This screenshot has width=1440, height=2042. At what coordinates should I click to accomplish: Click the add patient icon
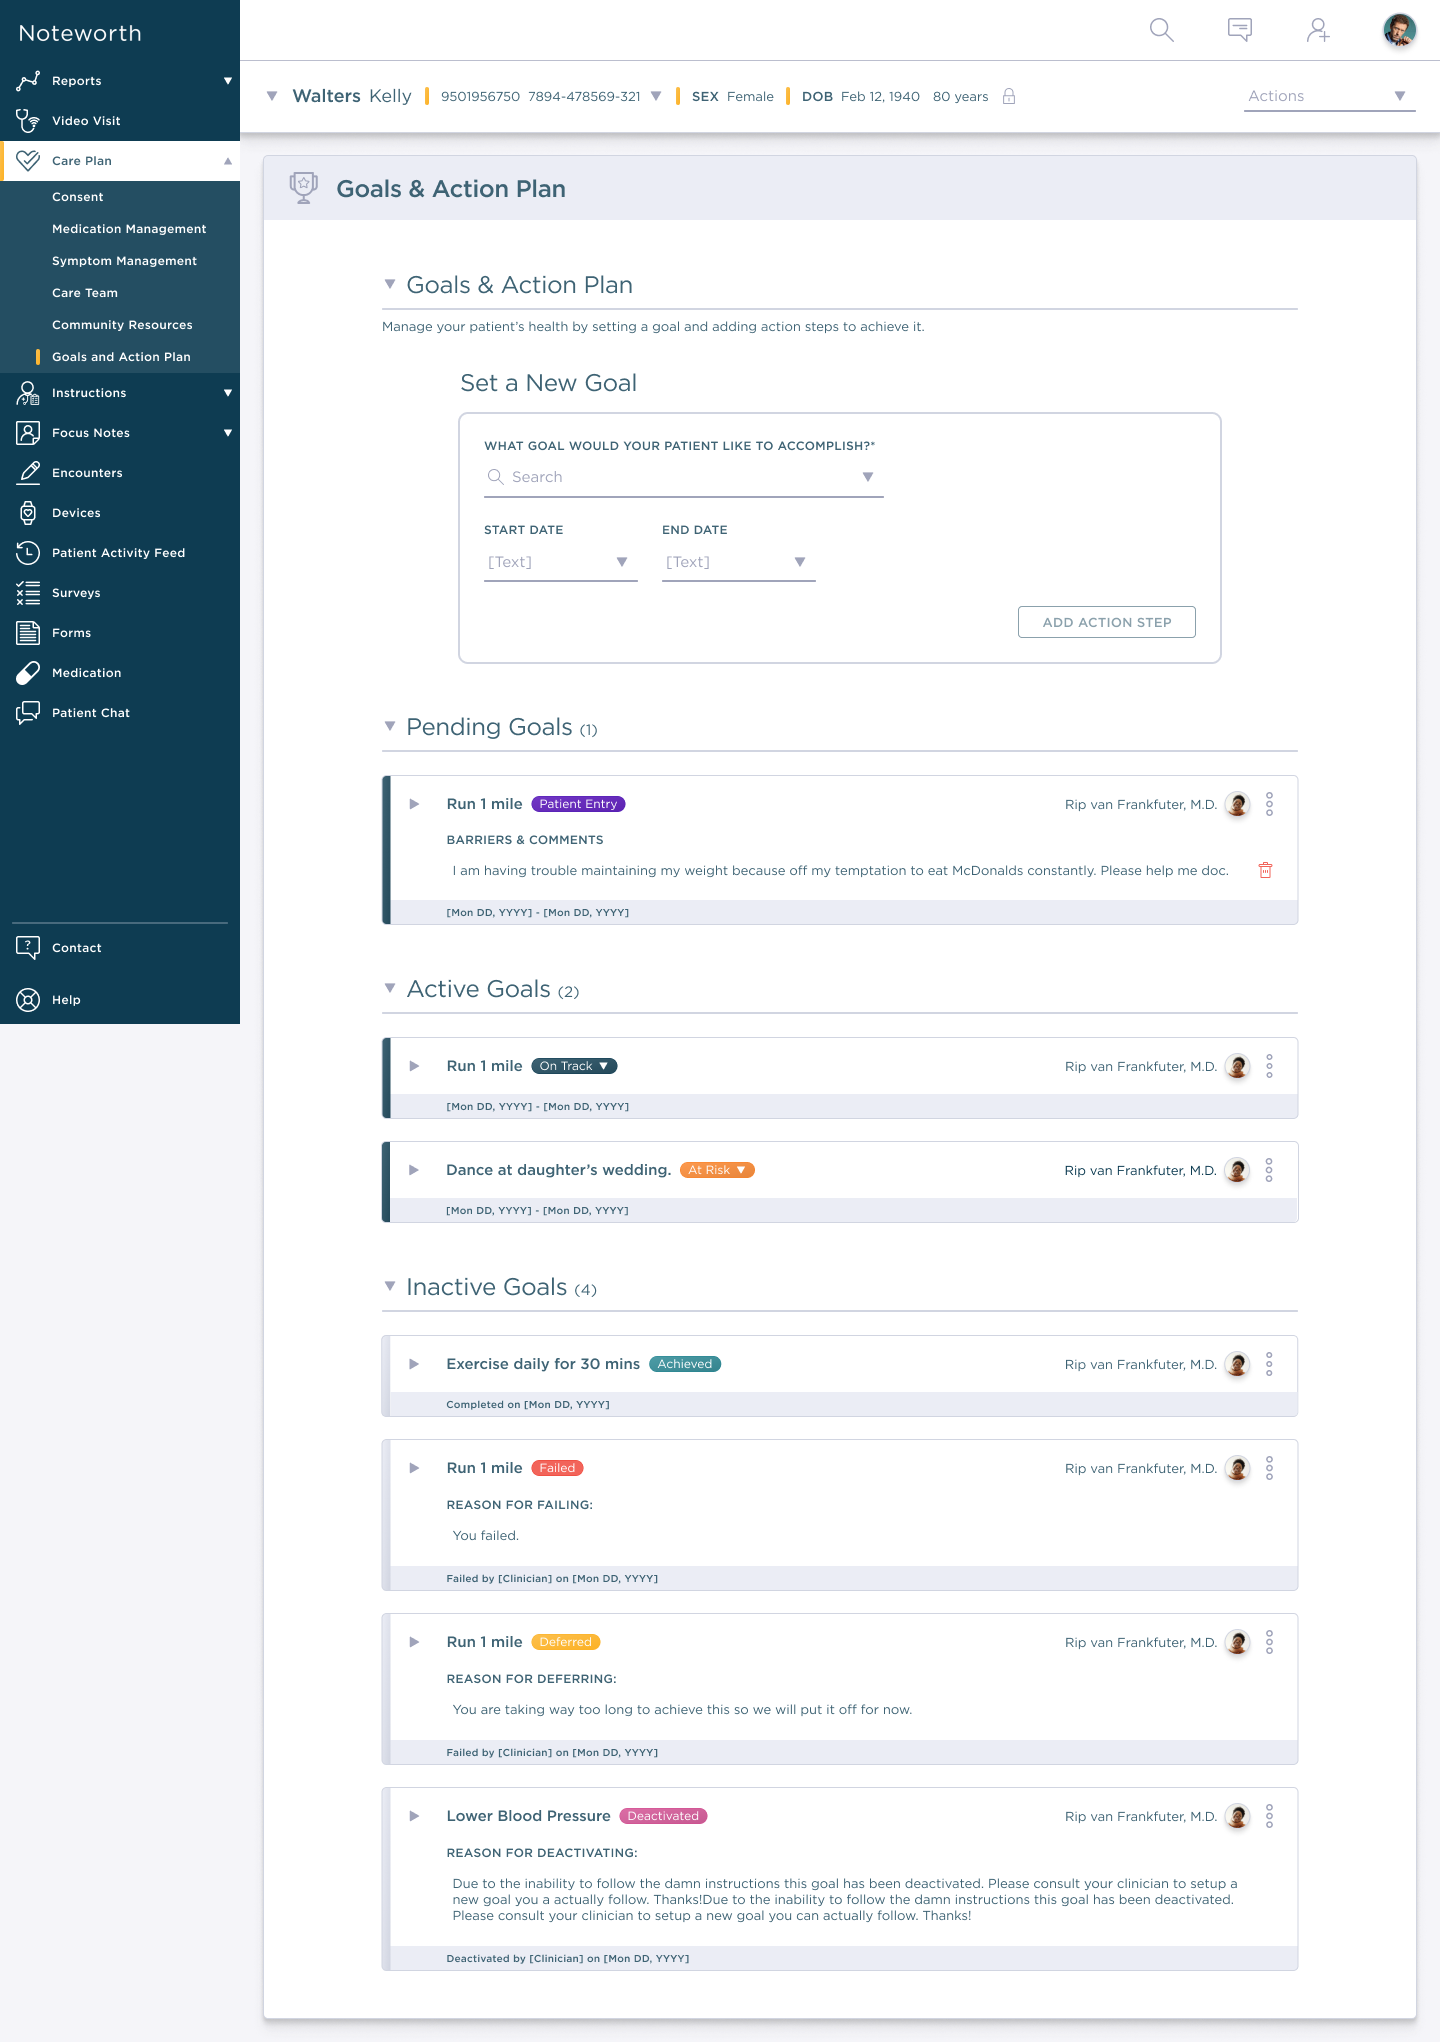click(1318, 30)
